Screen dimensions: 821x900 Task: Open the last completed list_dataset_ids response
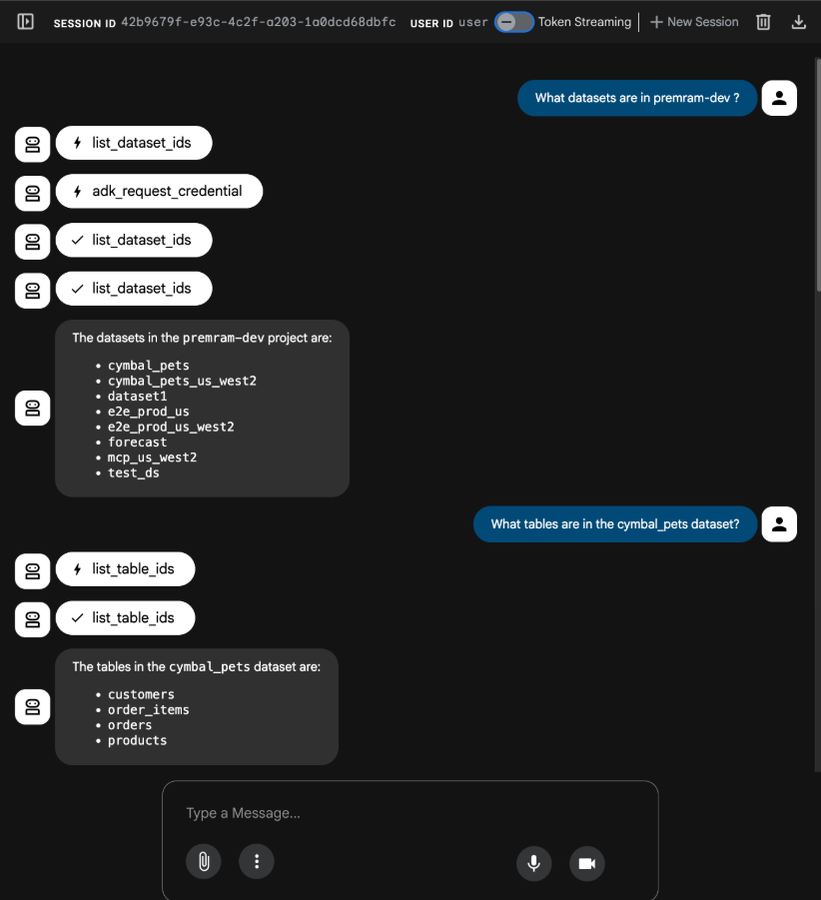134,289
